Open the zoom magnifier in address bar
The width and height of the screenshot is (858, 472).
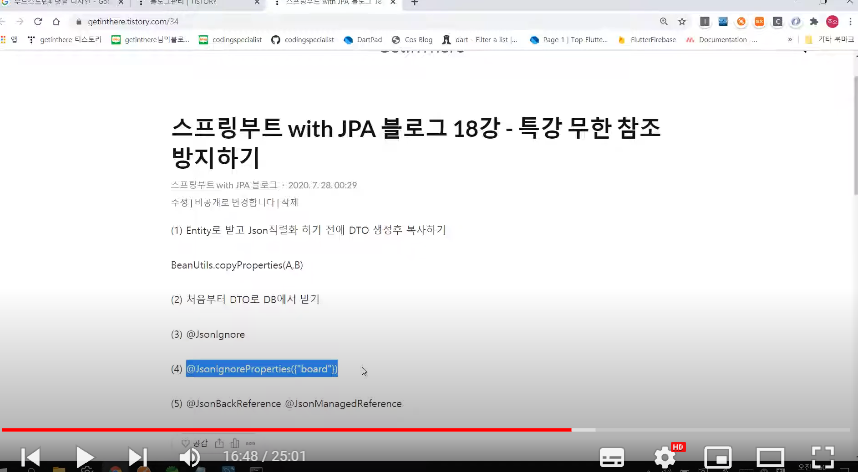click(664, 21)
